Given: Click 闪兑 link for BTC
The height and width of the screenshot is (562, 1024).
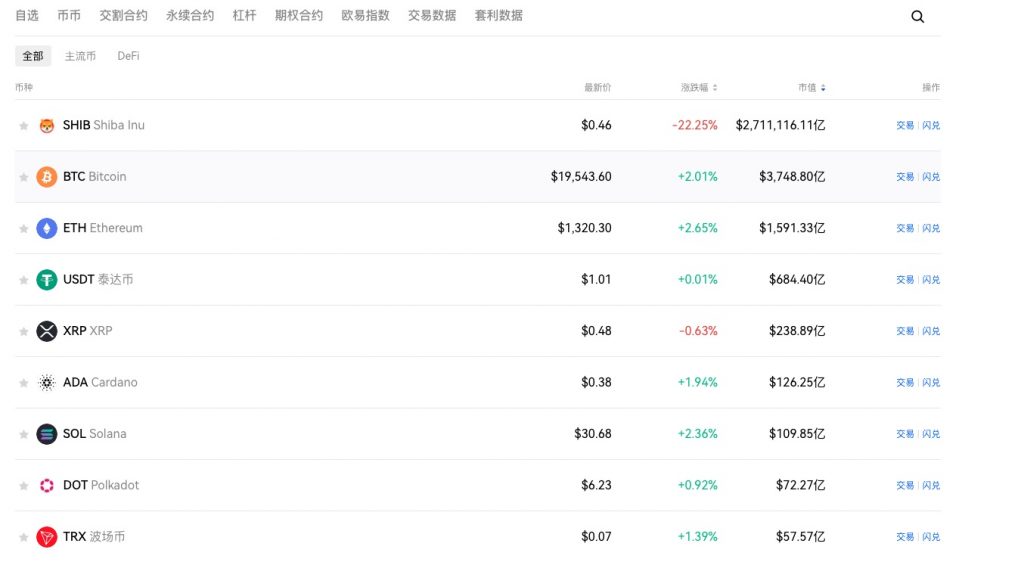Looking at the screenshot, I should click(x=931, y=177).
